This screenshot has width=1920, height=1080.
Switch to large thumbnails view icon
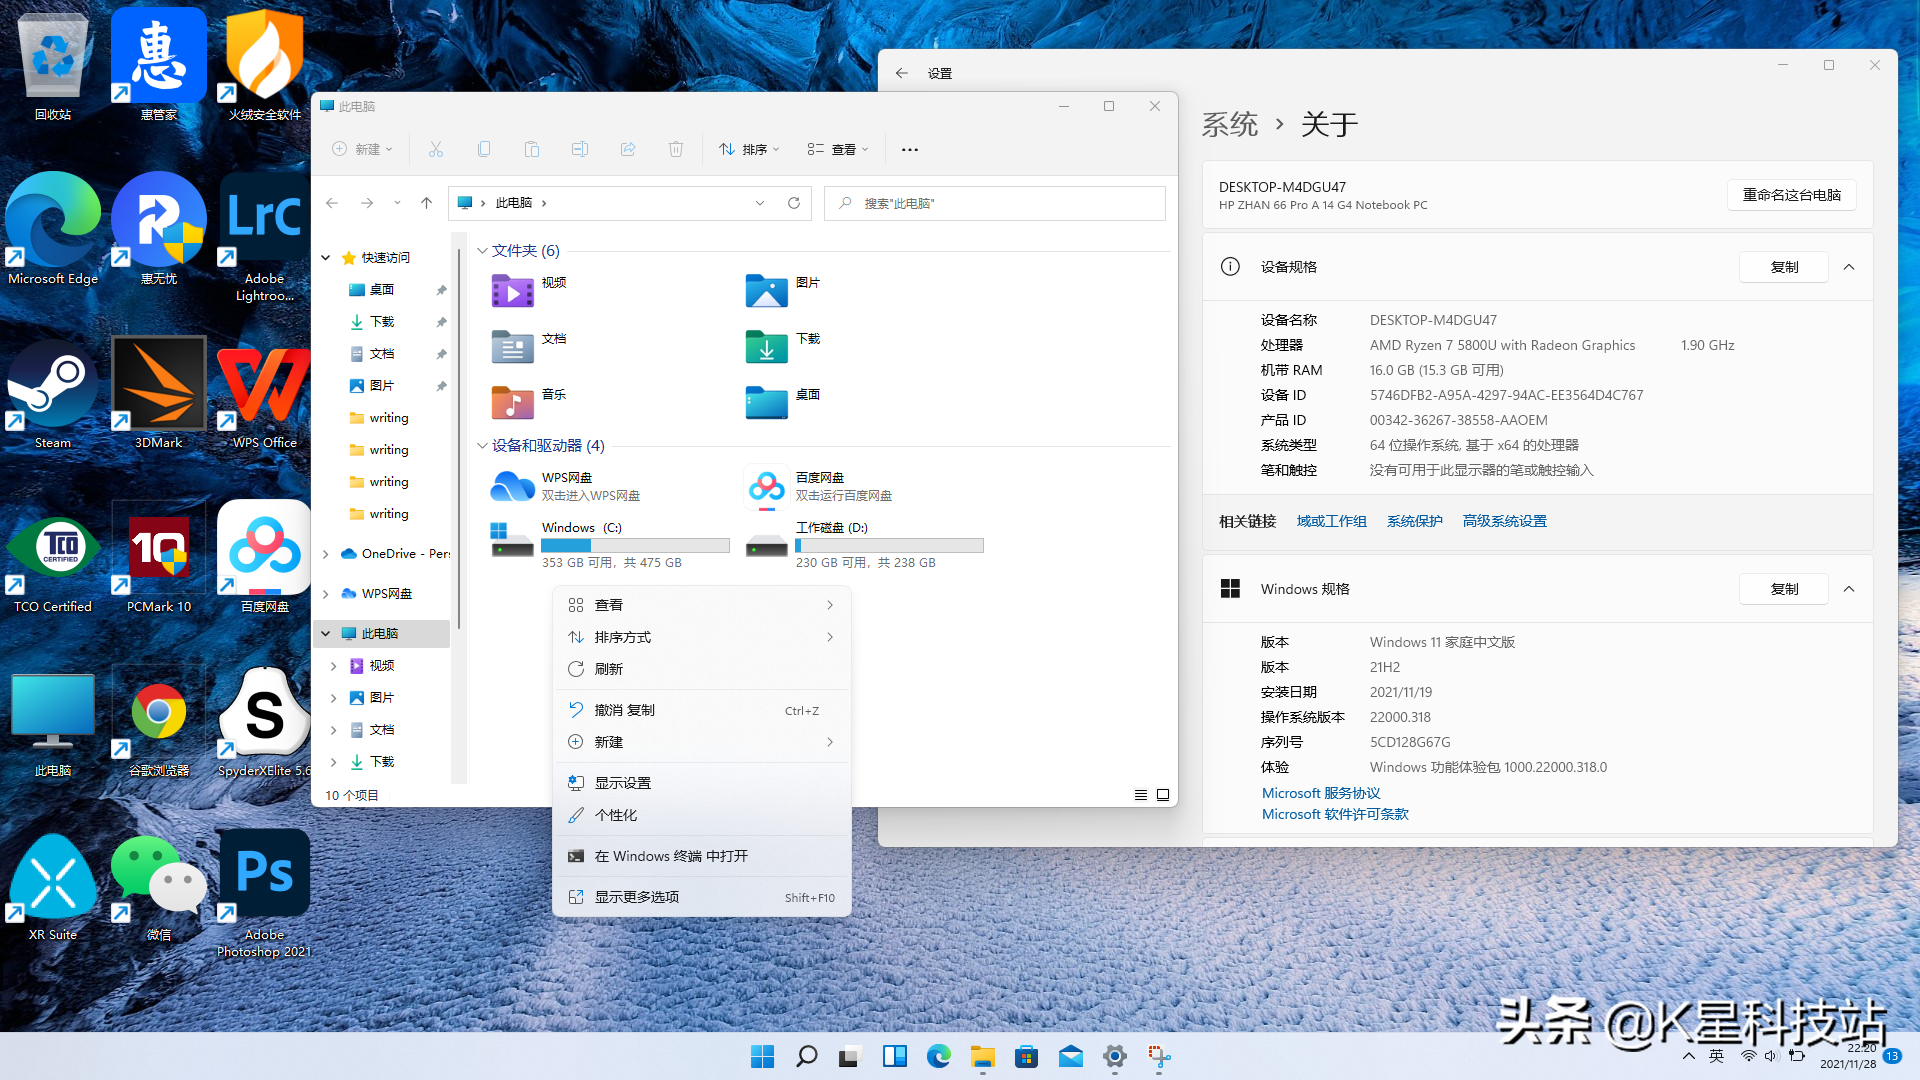(x=1163, y=795)
